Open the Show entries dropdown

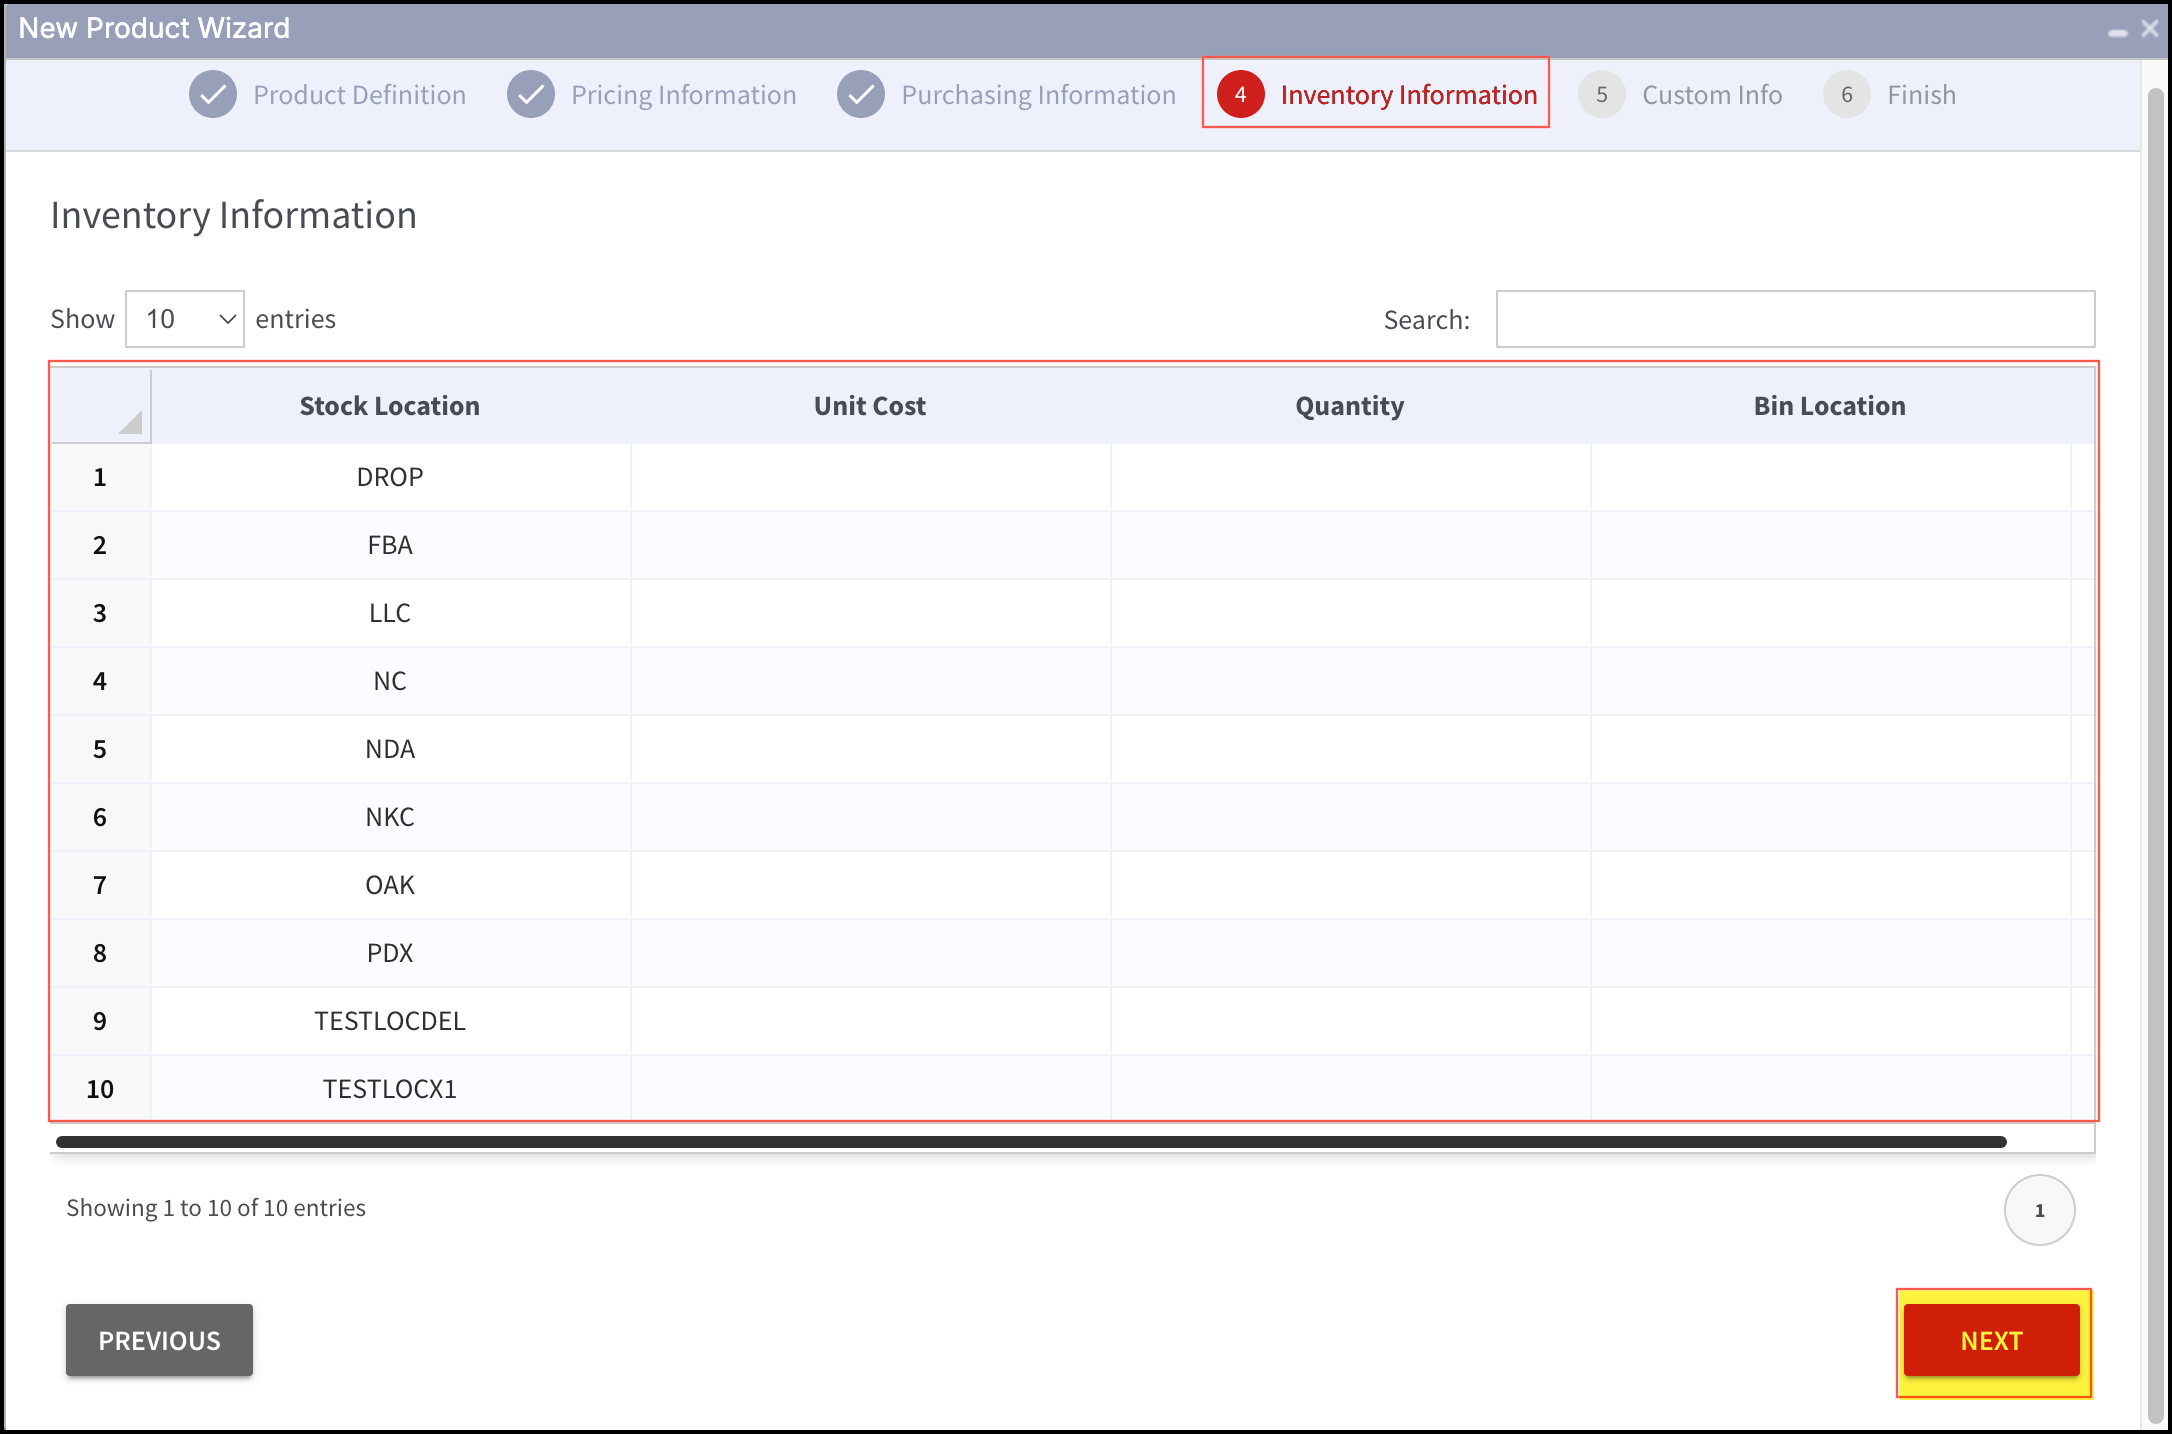[185, 319]
